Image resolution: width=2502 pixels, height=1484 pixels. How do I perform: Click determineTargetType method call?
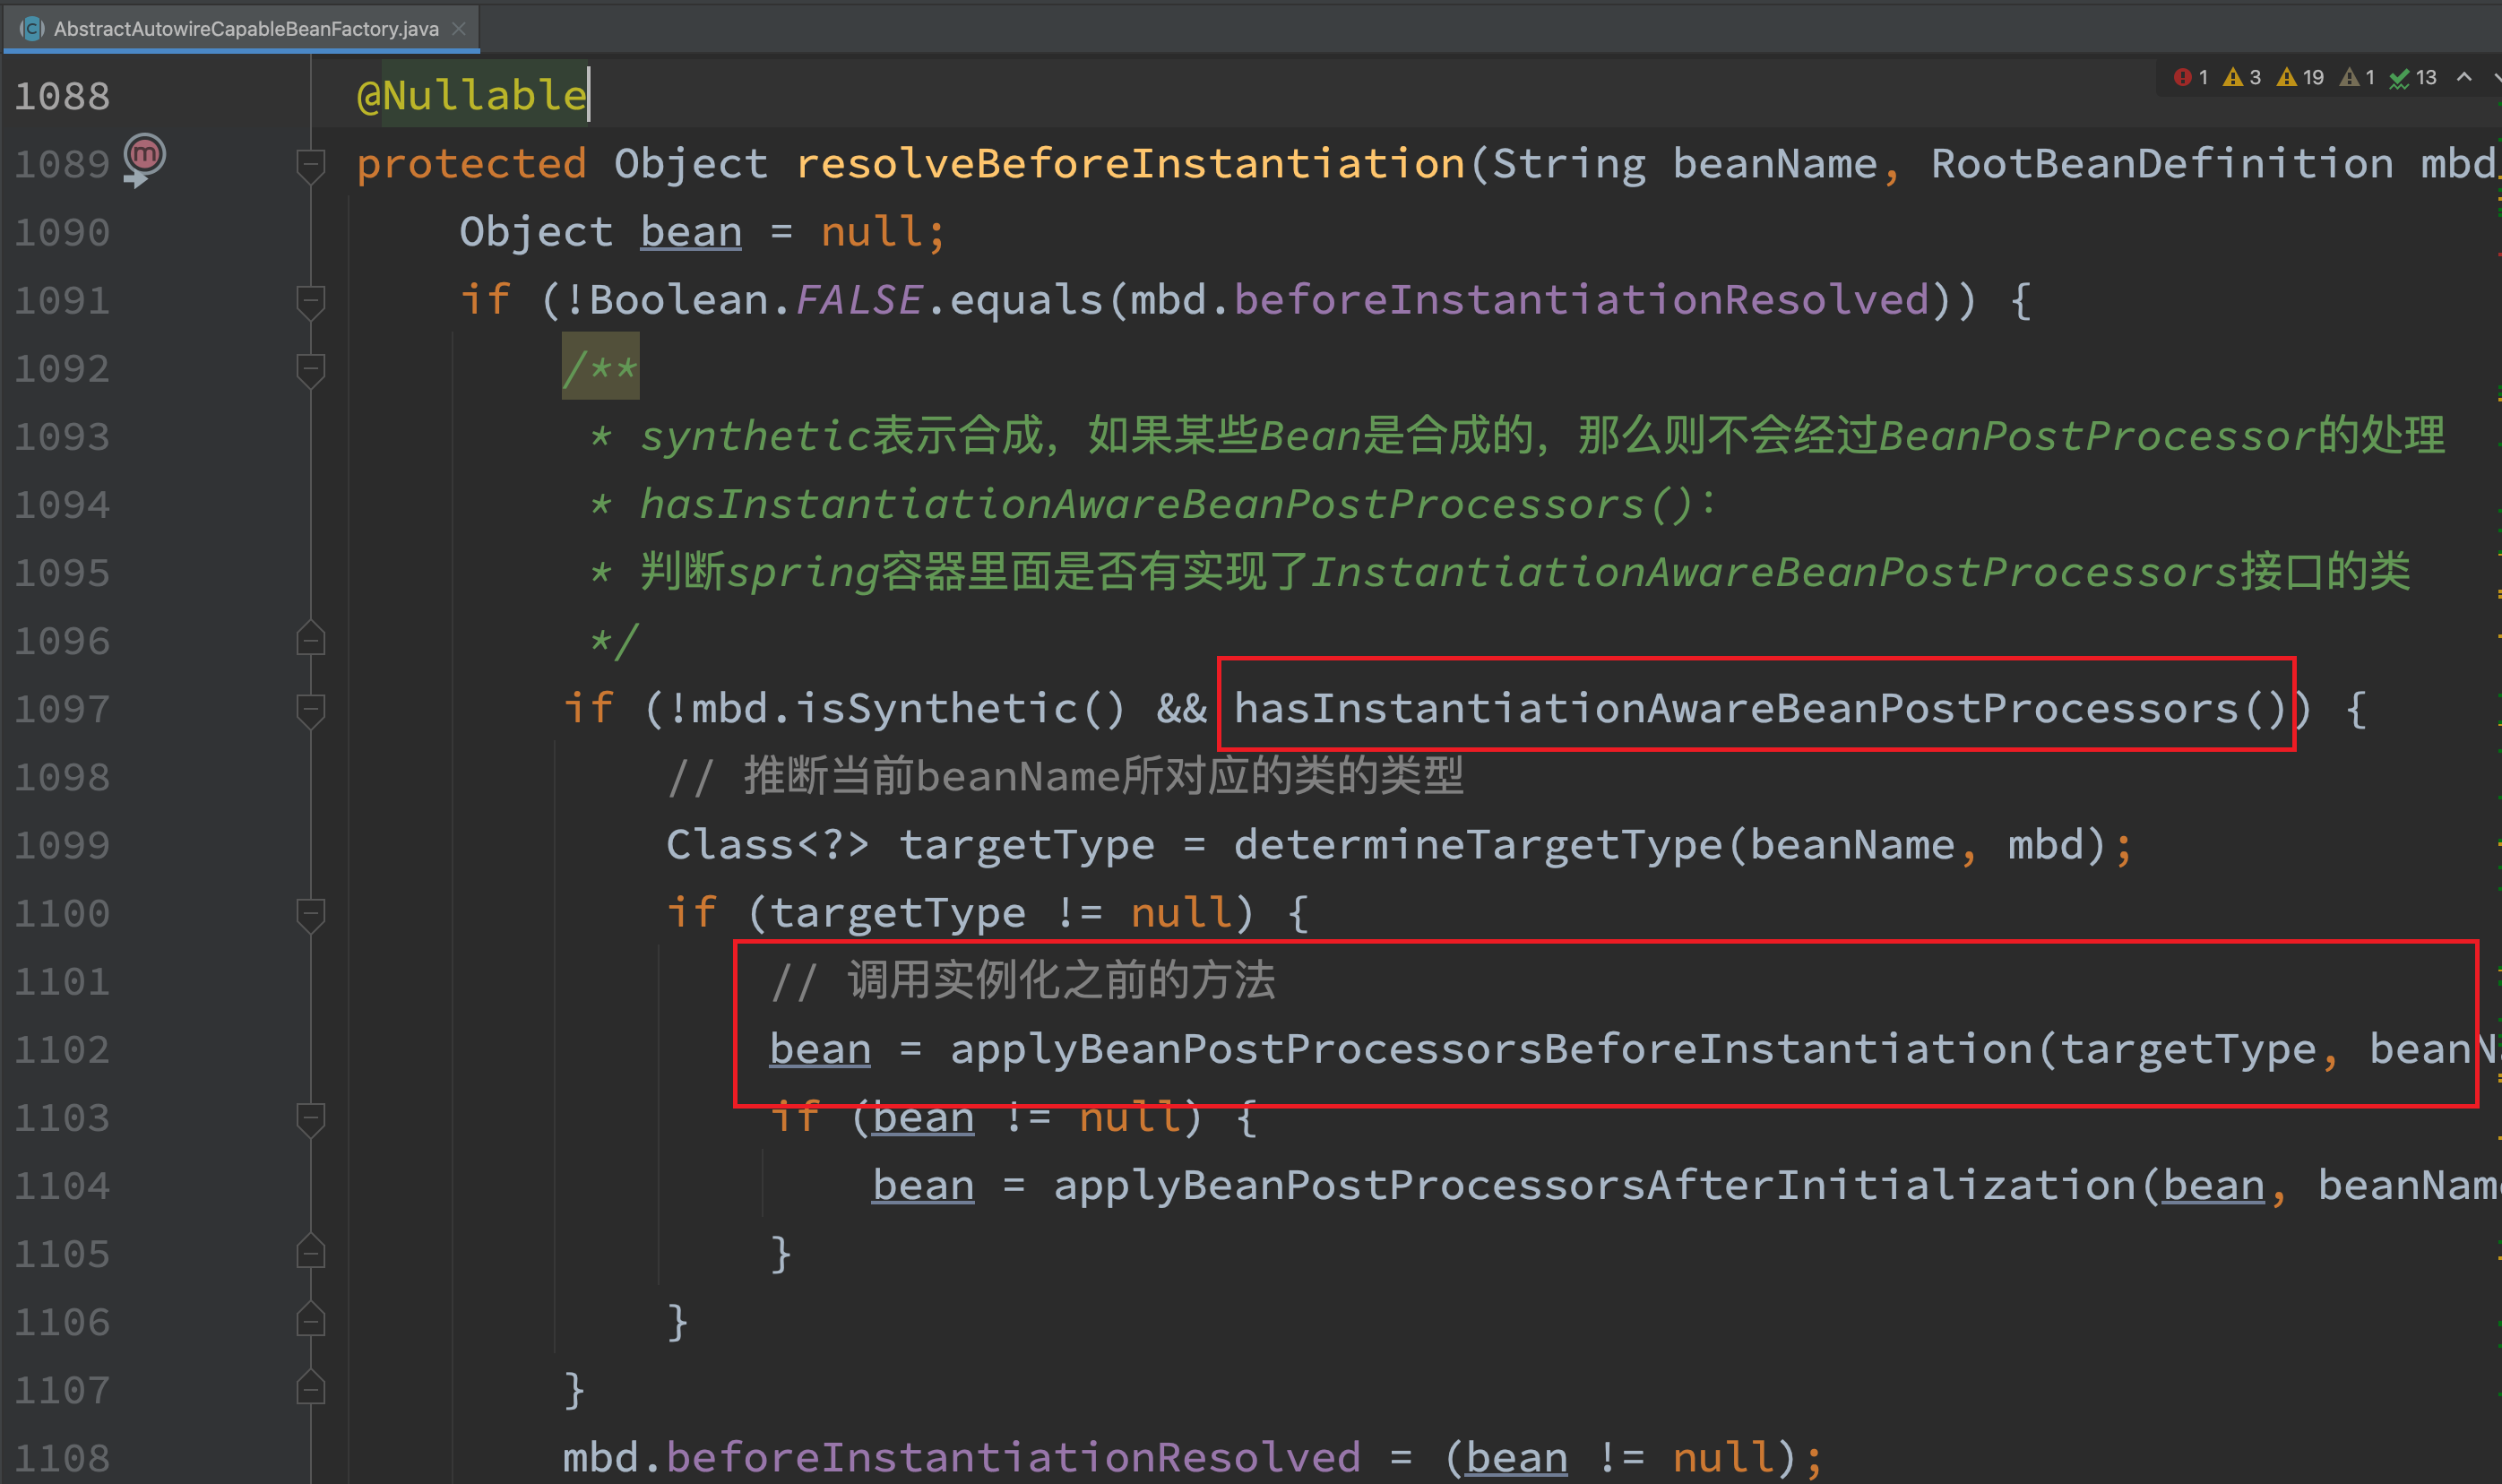pos(1478,845)
